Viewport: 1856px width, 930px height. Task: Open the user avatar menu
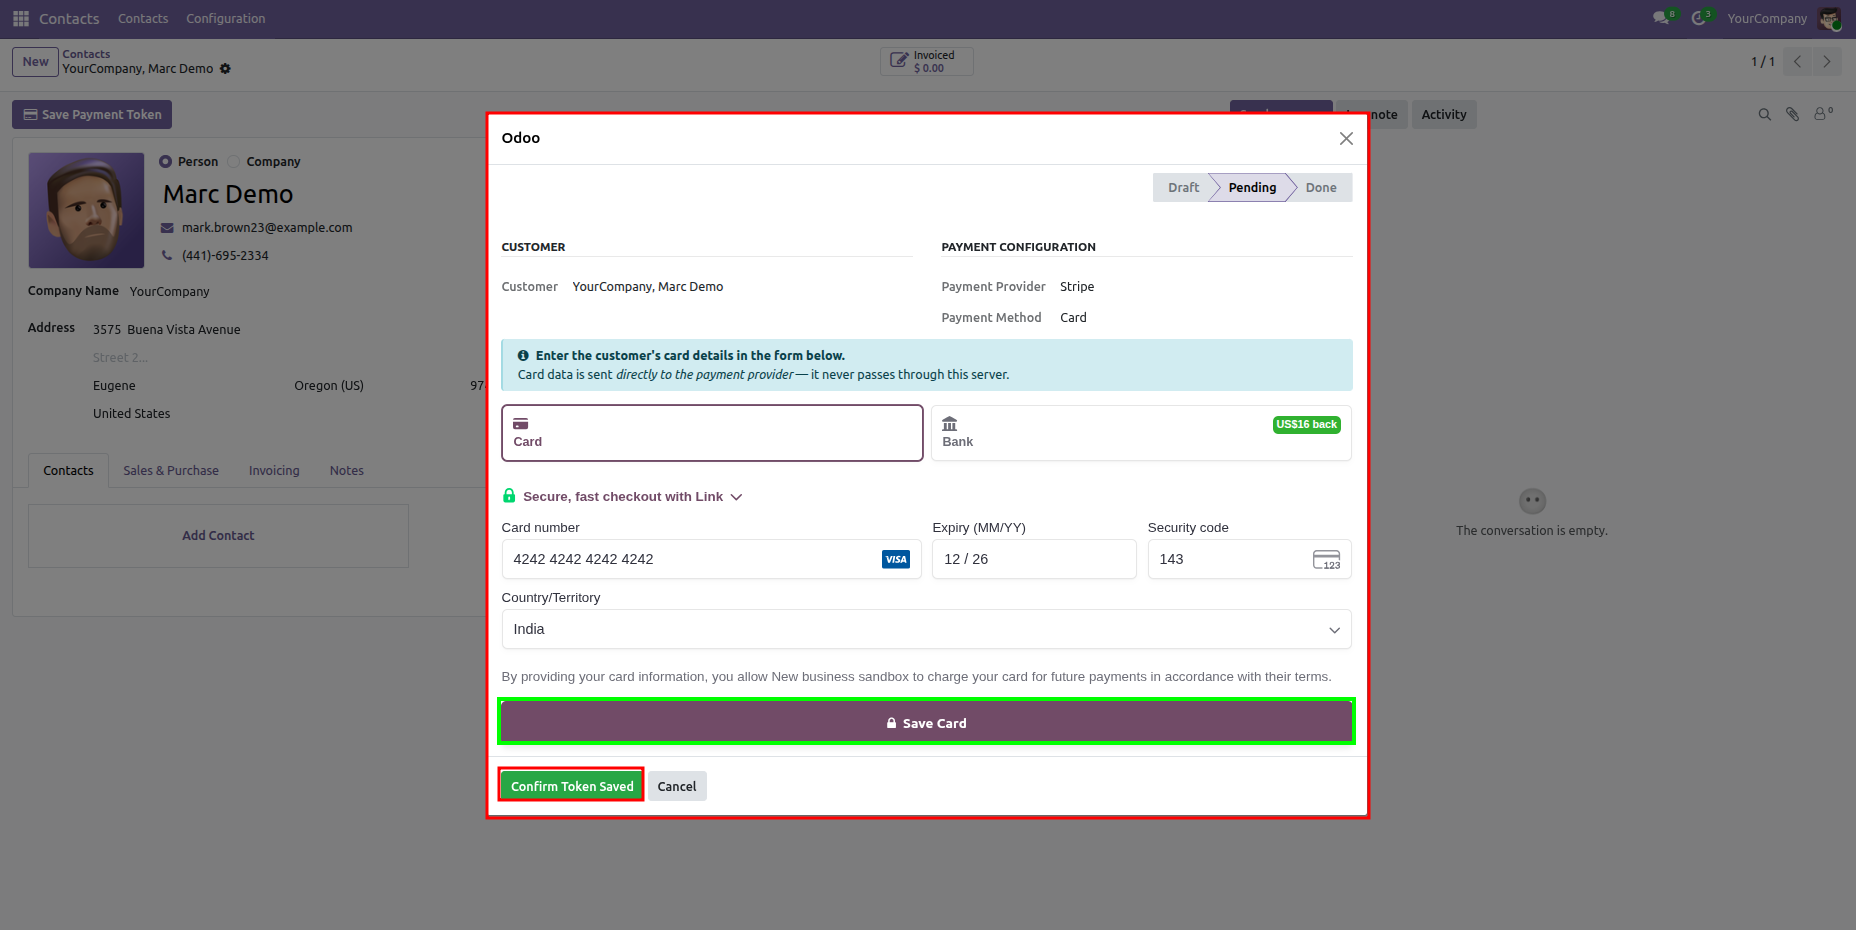click(x=1829, y=19)
